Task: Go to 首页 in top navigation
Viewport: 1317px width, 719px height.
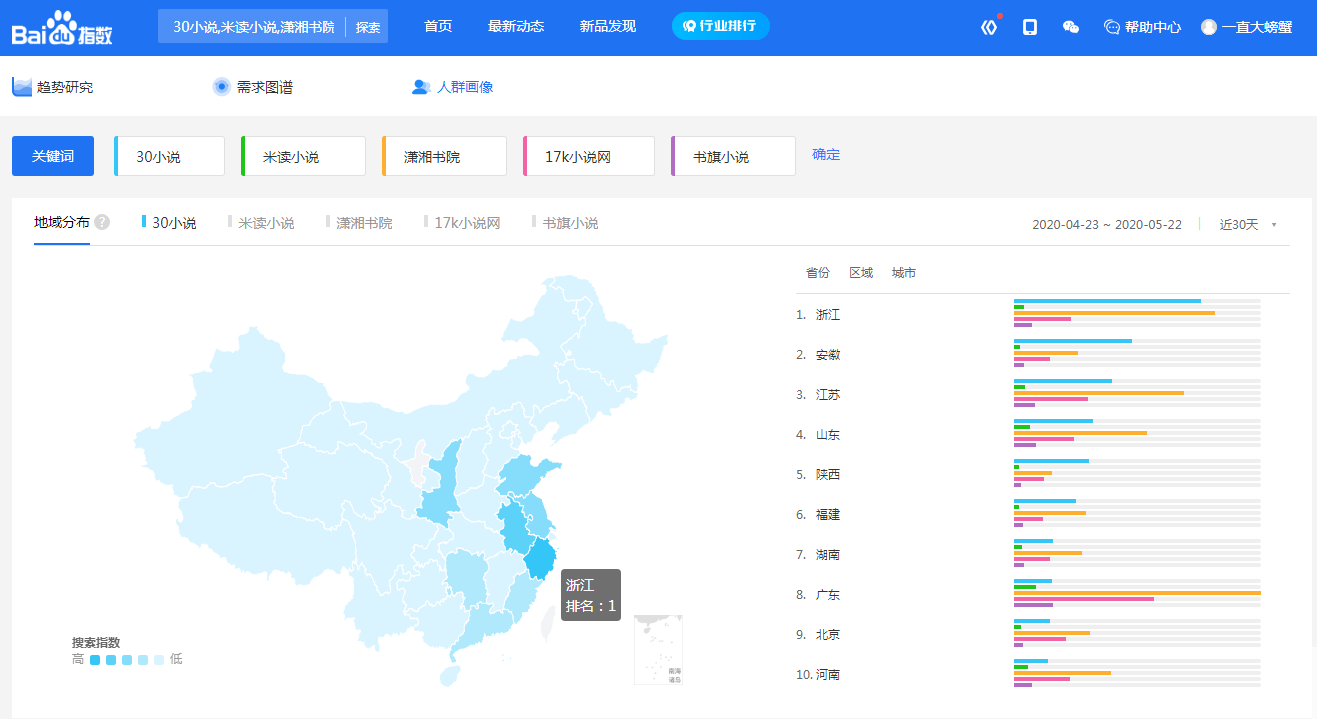Action: point(438,26)
